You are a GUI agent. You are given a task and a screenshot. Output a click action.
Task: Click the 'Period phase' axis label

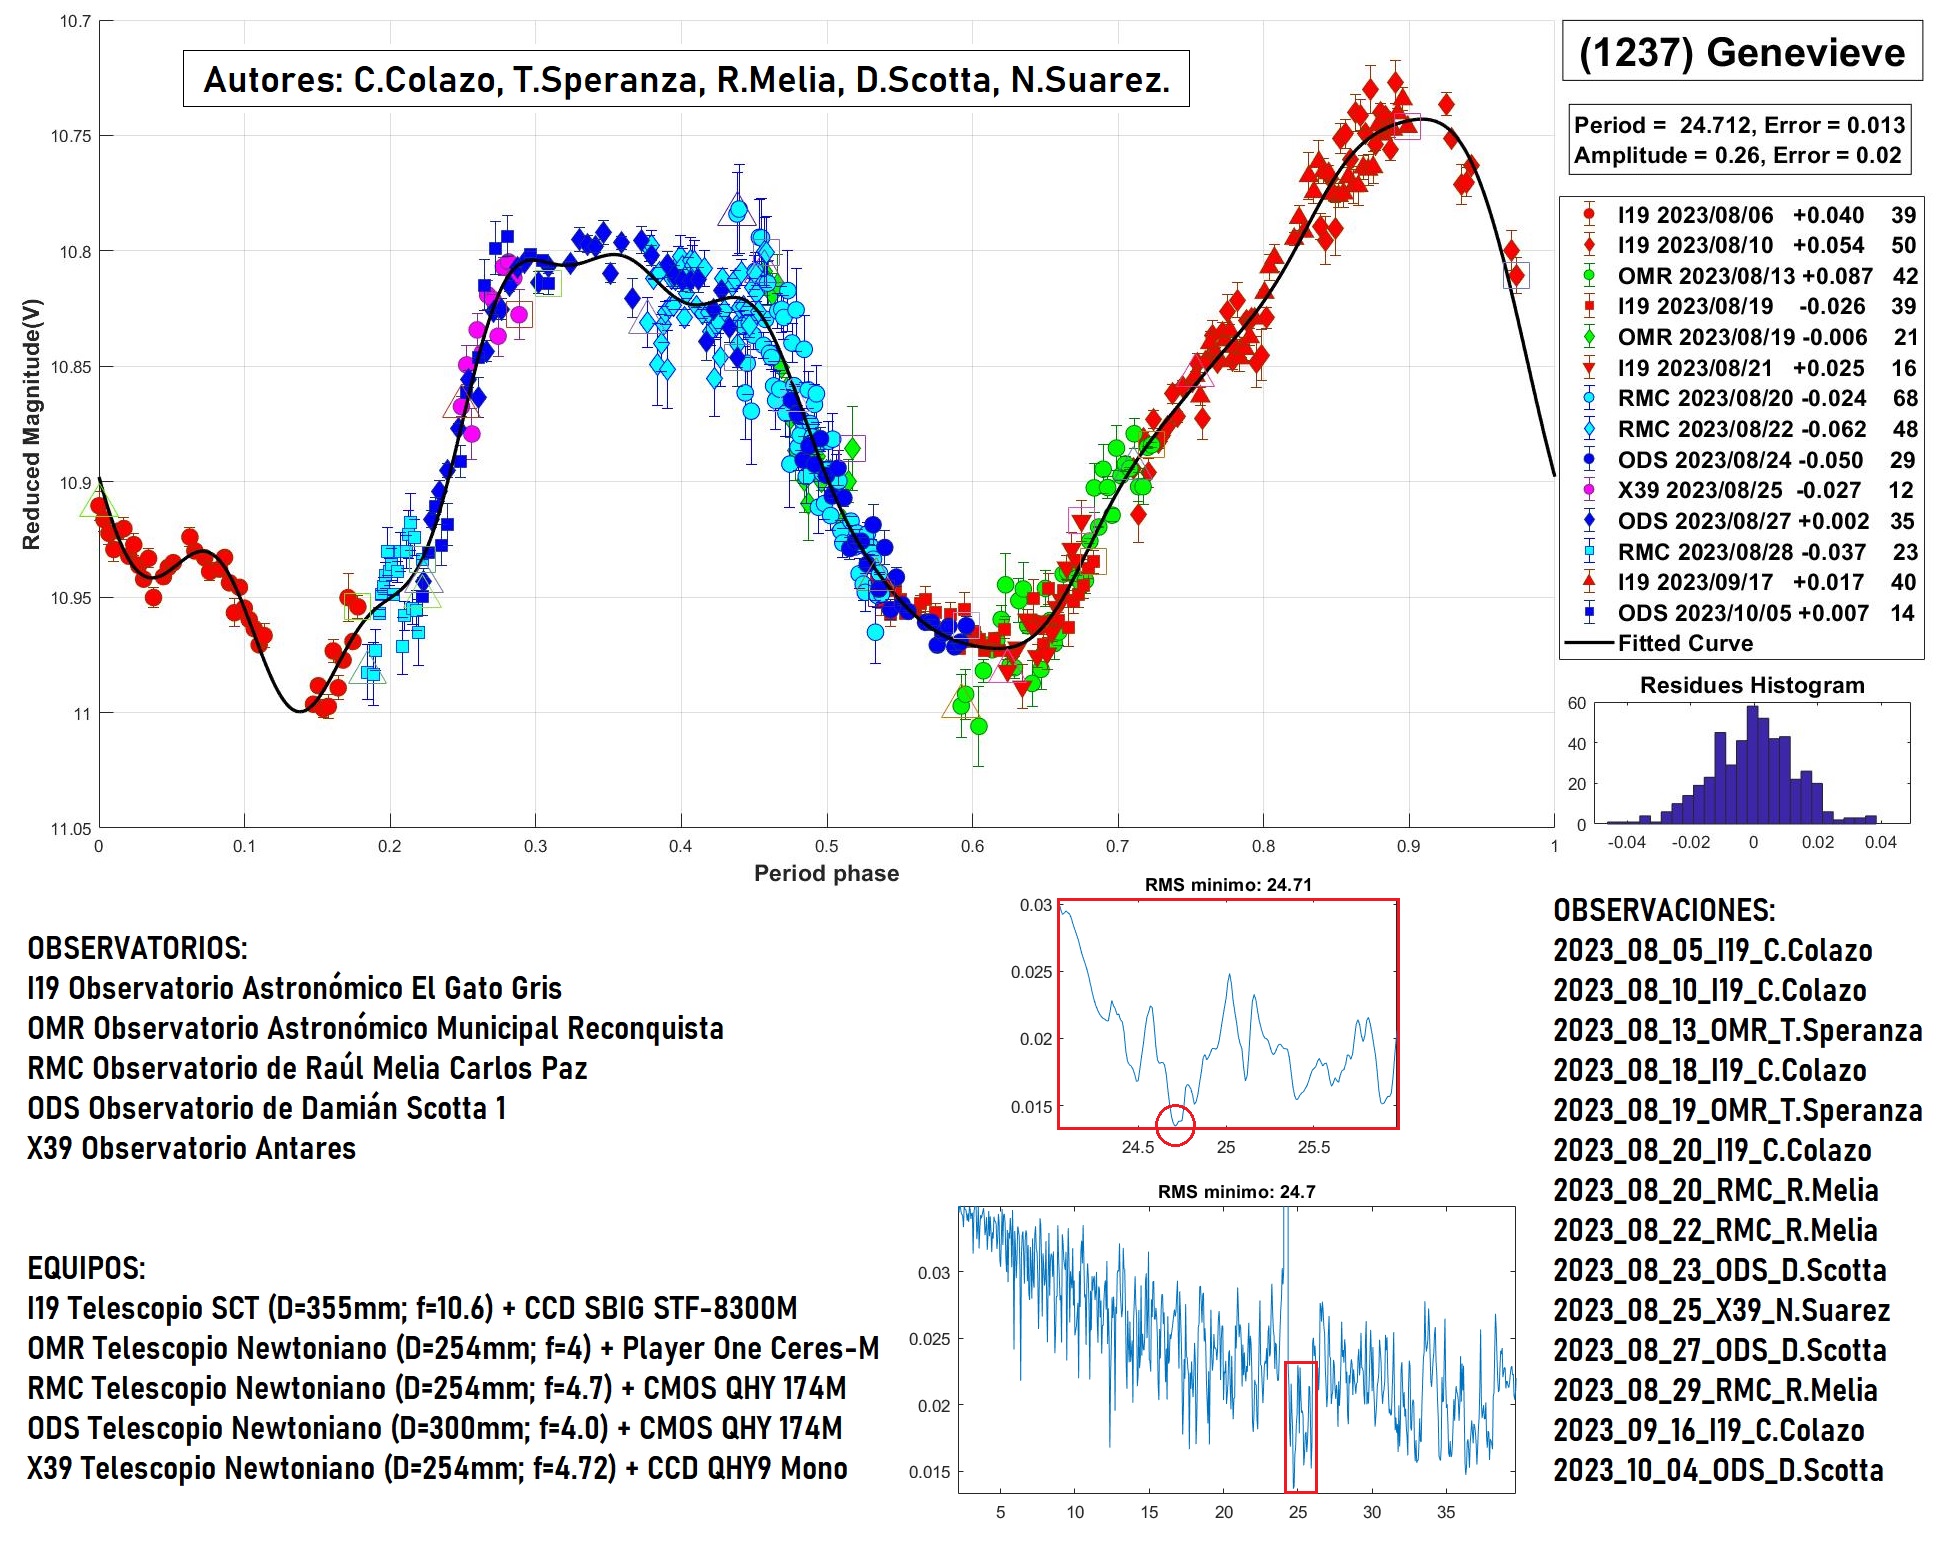pos(826,873)
